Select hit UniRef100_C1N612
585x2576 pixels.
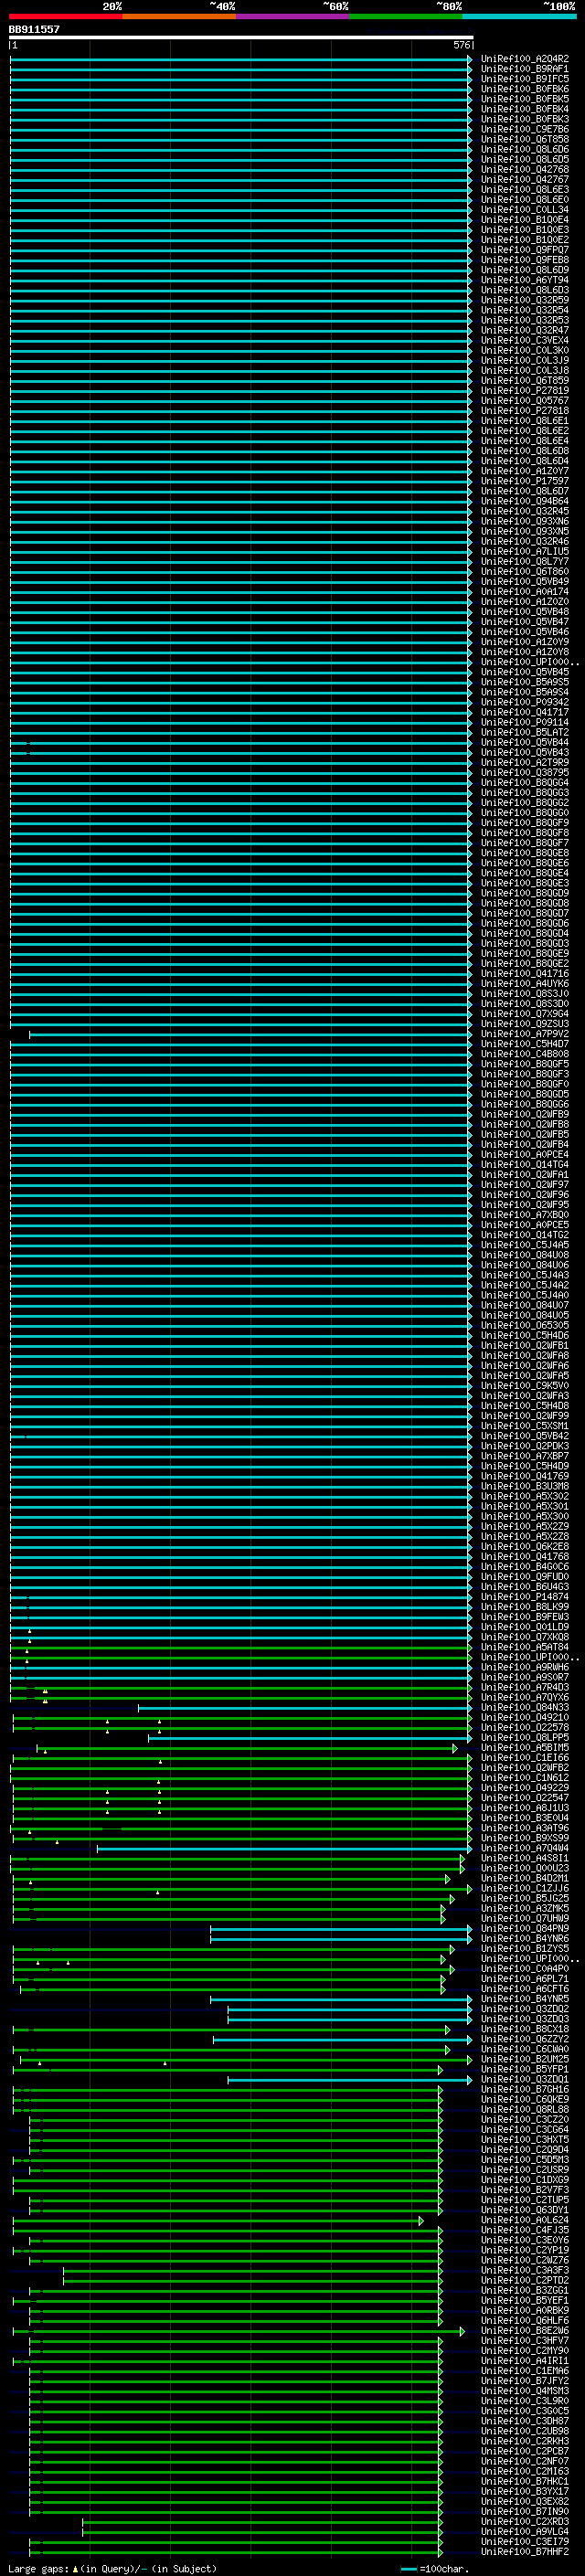[525, 1778]
